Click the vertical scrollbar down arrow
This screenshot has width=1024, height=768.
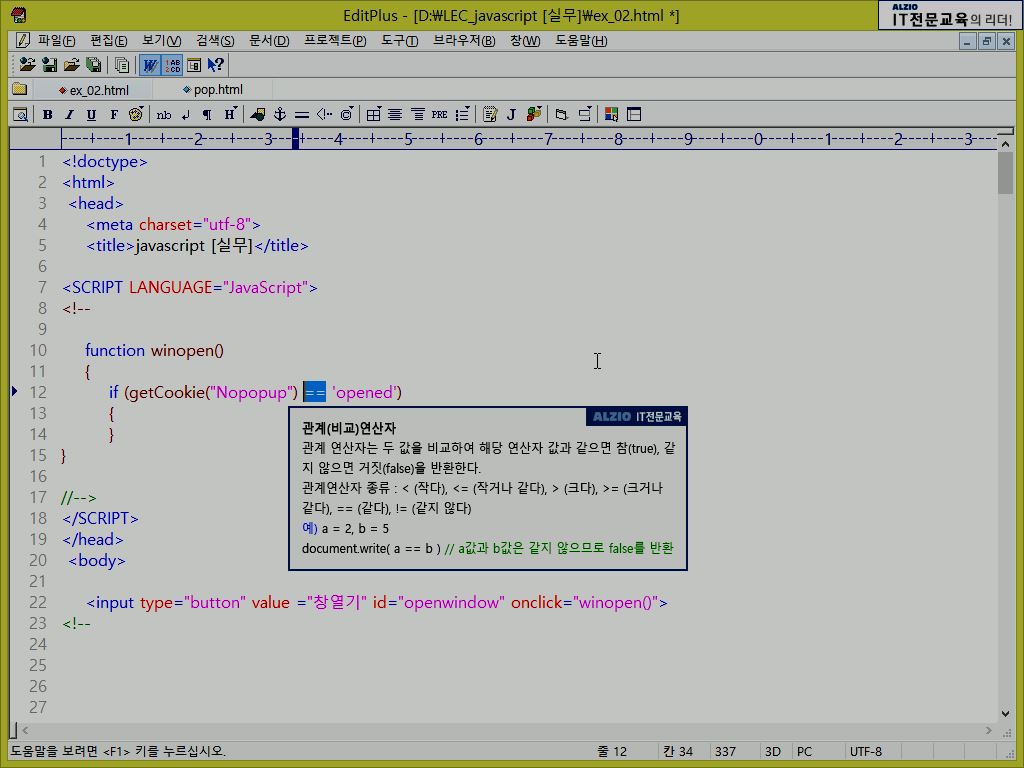pyautogui.click(x=1006, y=714)
